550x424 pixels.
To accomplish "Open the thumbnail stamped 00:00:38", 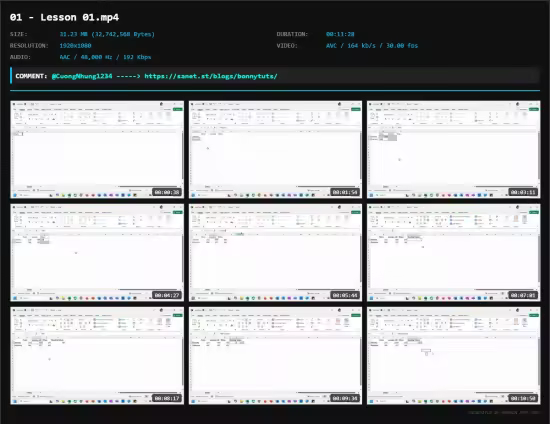I will [97, 150].
